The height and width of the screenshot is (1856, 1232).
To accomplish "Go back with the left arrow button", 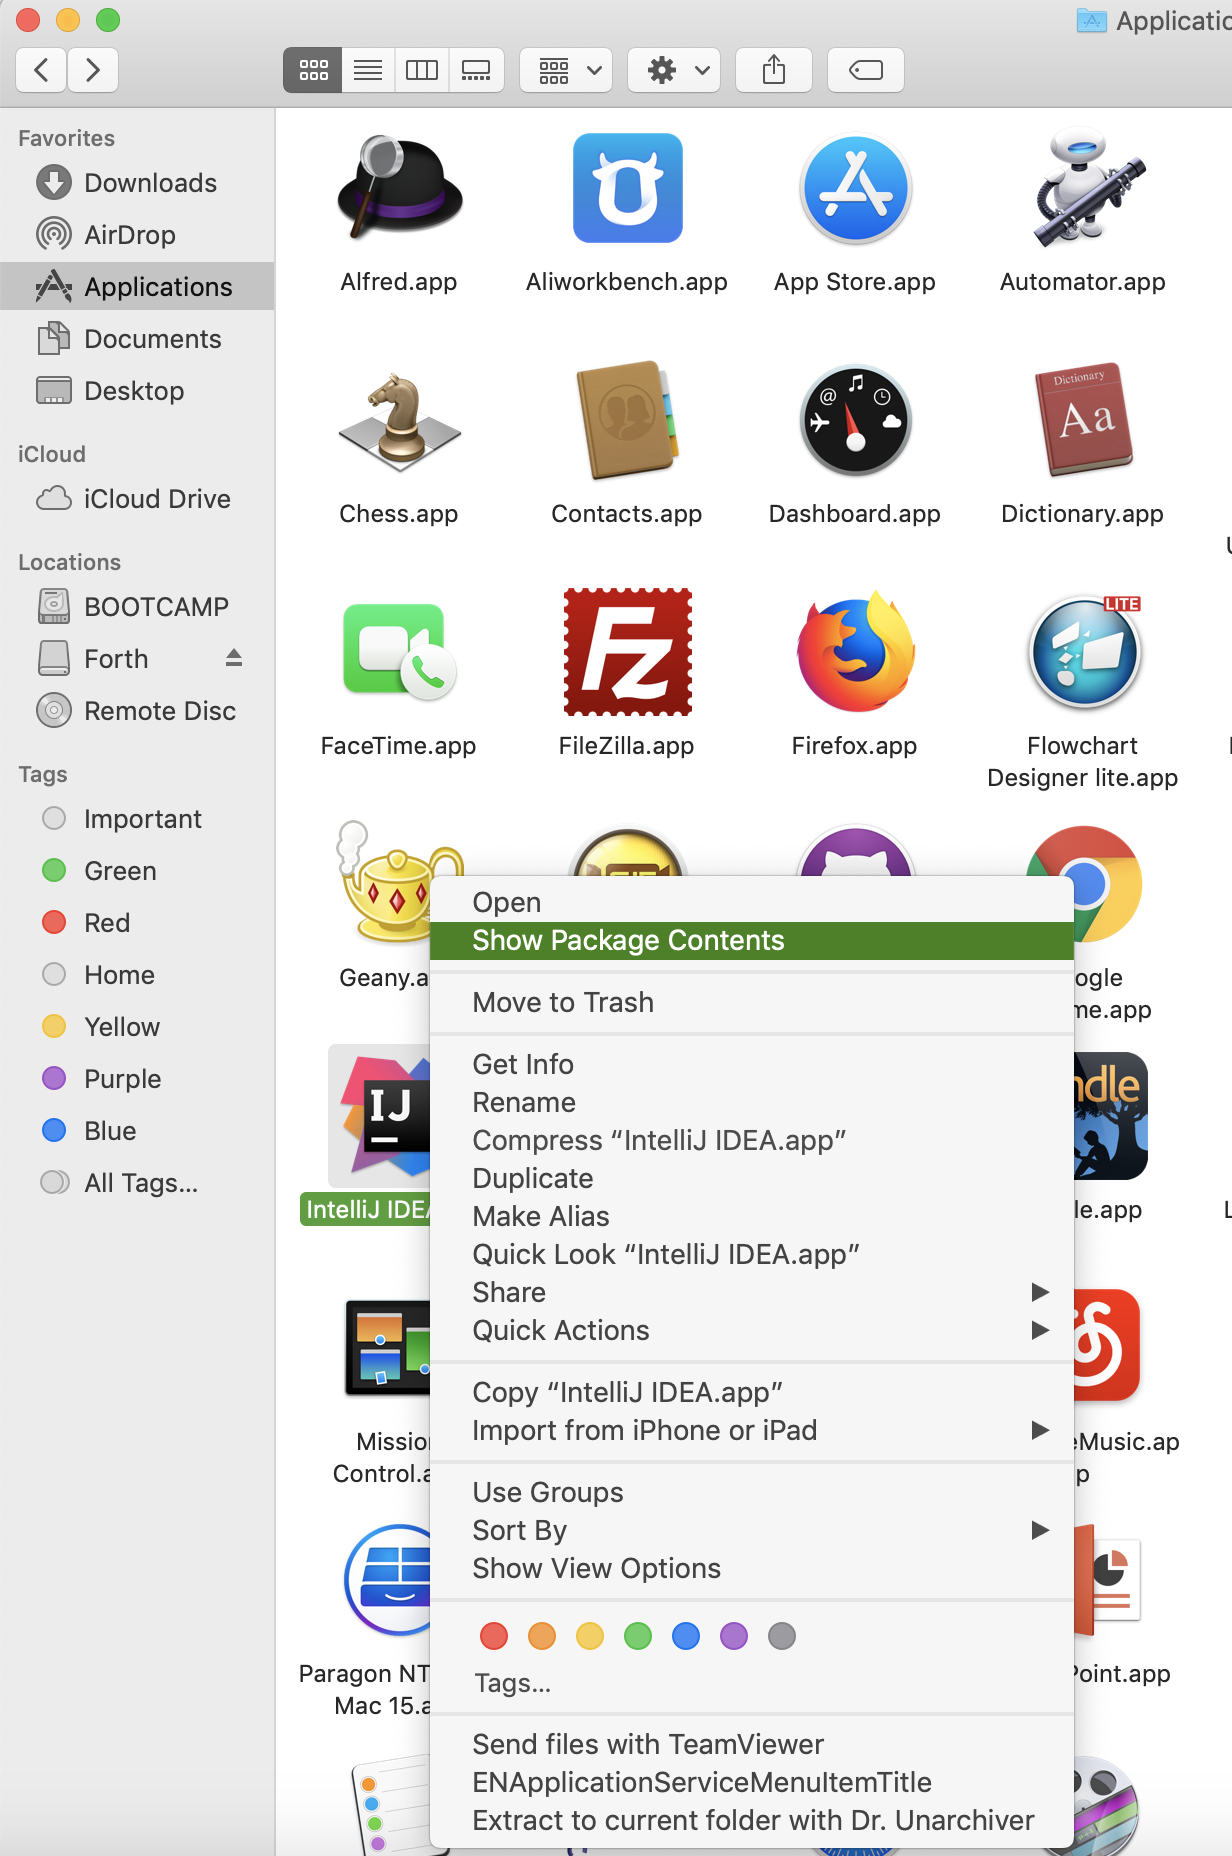I will tap(42, 70).
